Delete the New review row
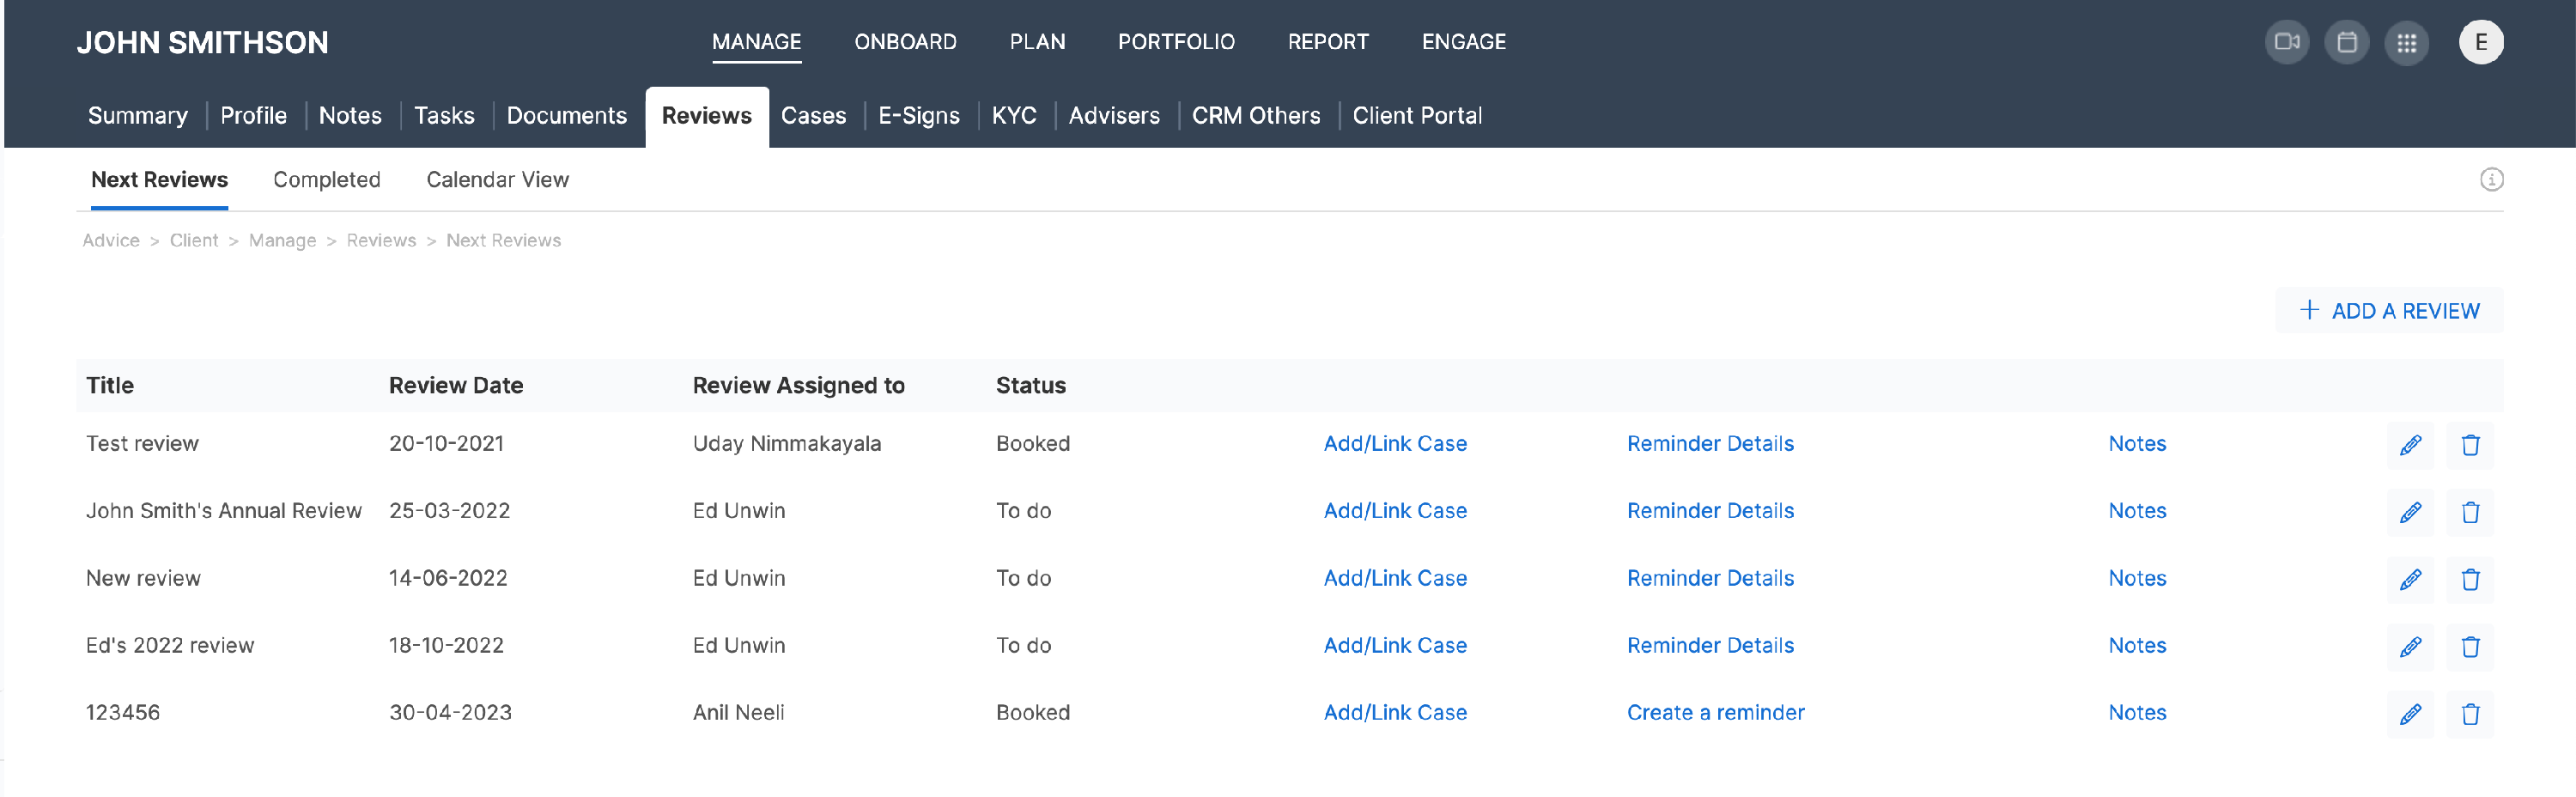 pyautogui.click(x=2470, y=579)
